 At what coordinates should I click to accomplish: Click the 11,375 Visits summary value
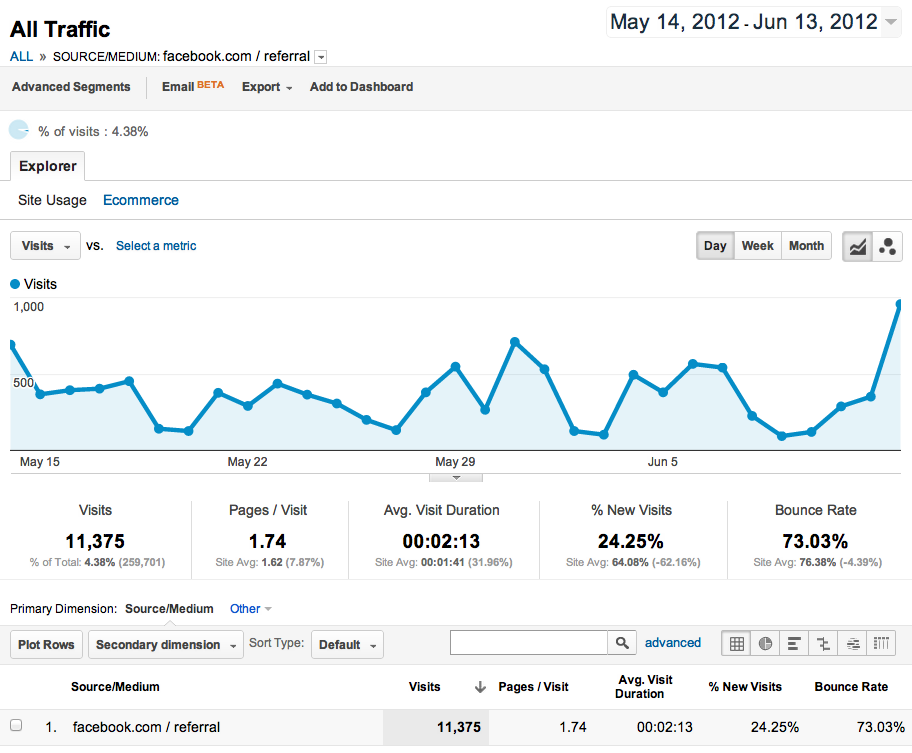[95, 541]
